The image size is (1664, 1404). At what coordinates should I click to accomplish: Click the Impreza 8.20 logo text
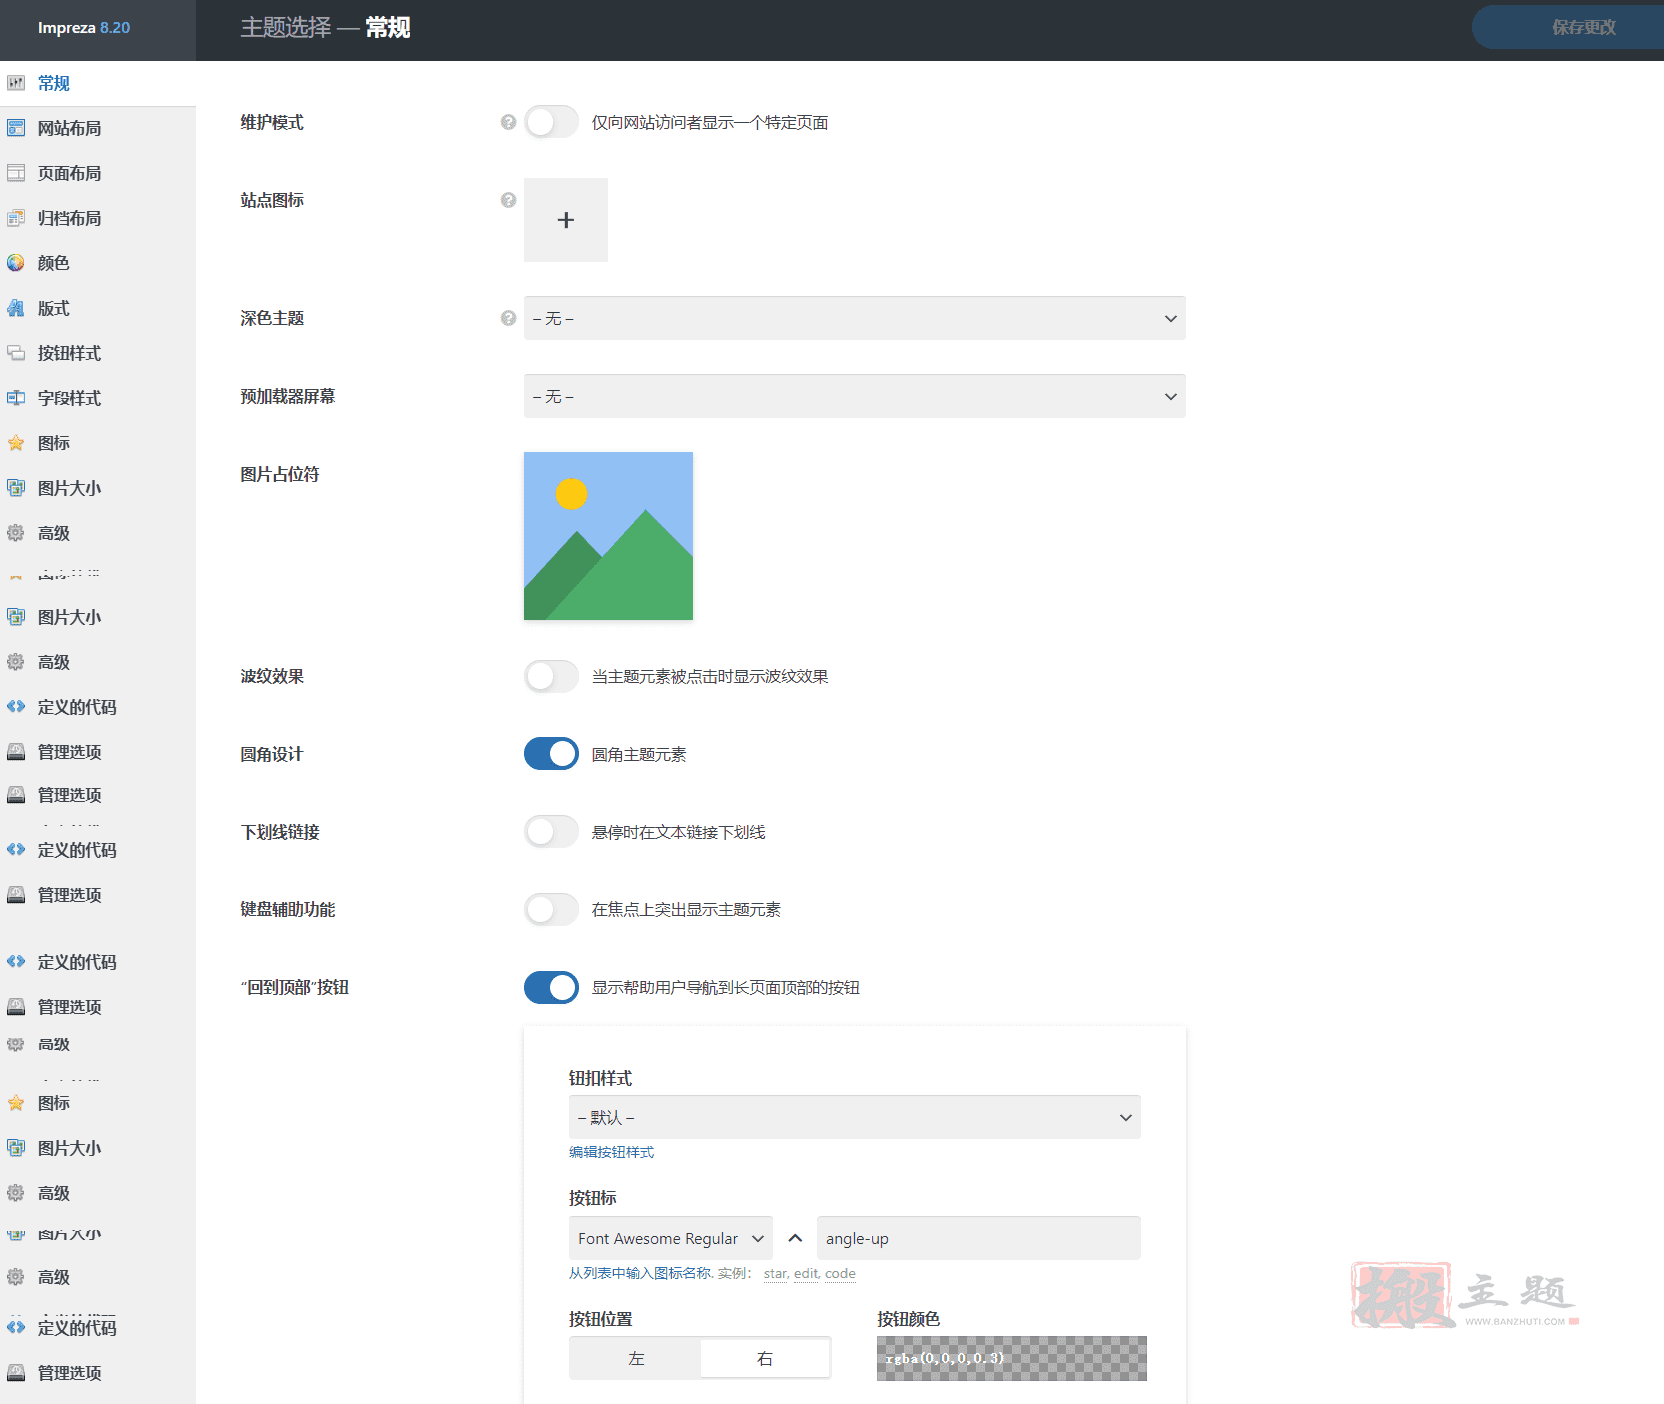(84, 28)
